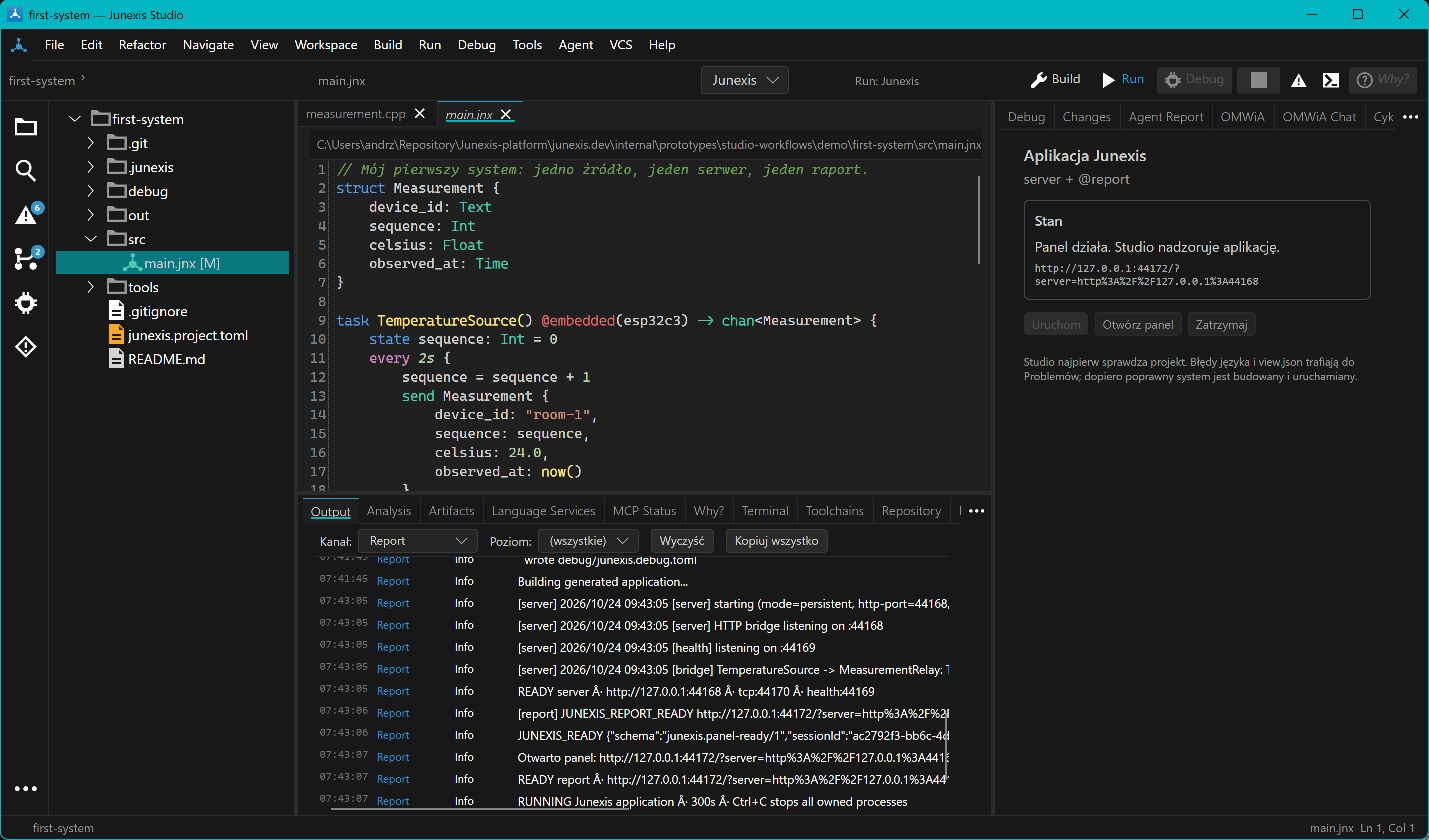The image size is (1429, 840).
Task: Click the Build wrench button in toolbar
Action: pos(1056,80)
